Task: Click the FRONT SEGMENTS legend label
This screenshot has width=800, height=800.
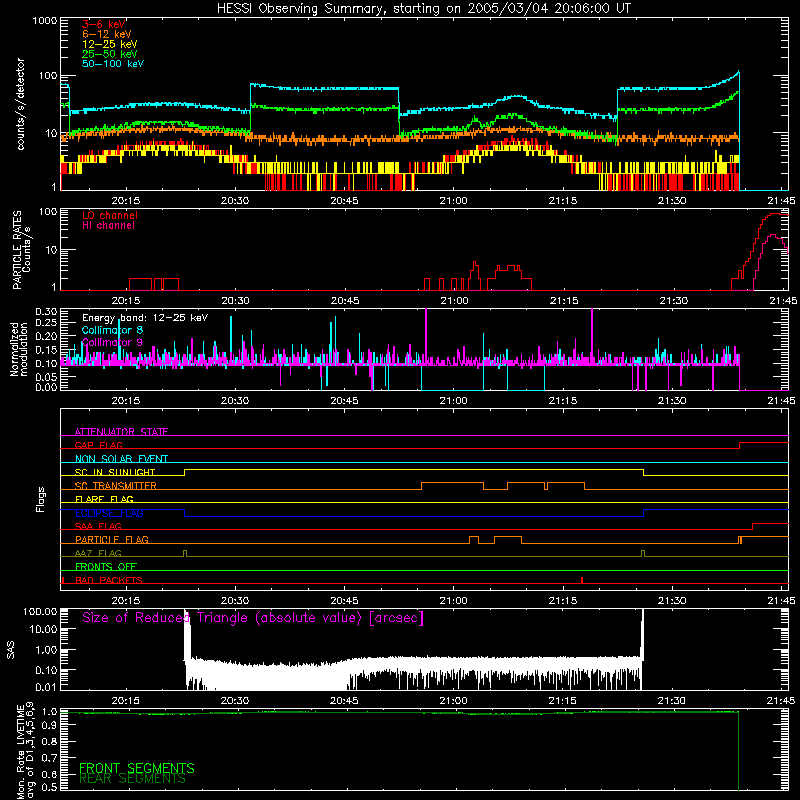Action: 137,768
